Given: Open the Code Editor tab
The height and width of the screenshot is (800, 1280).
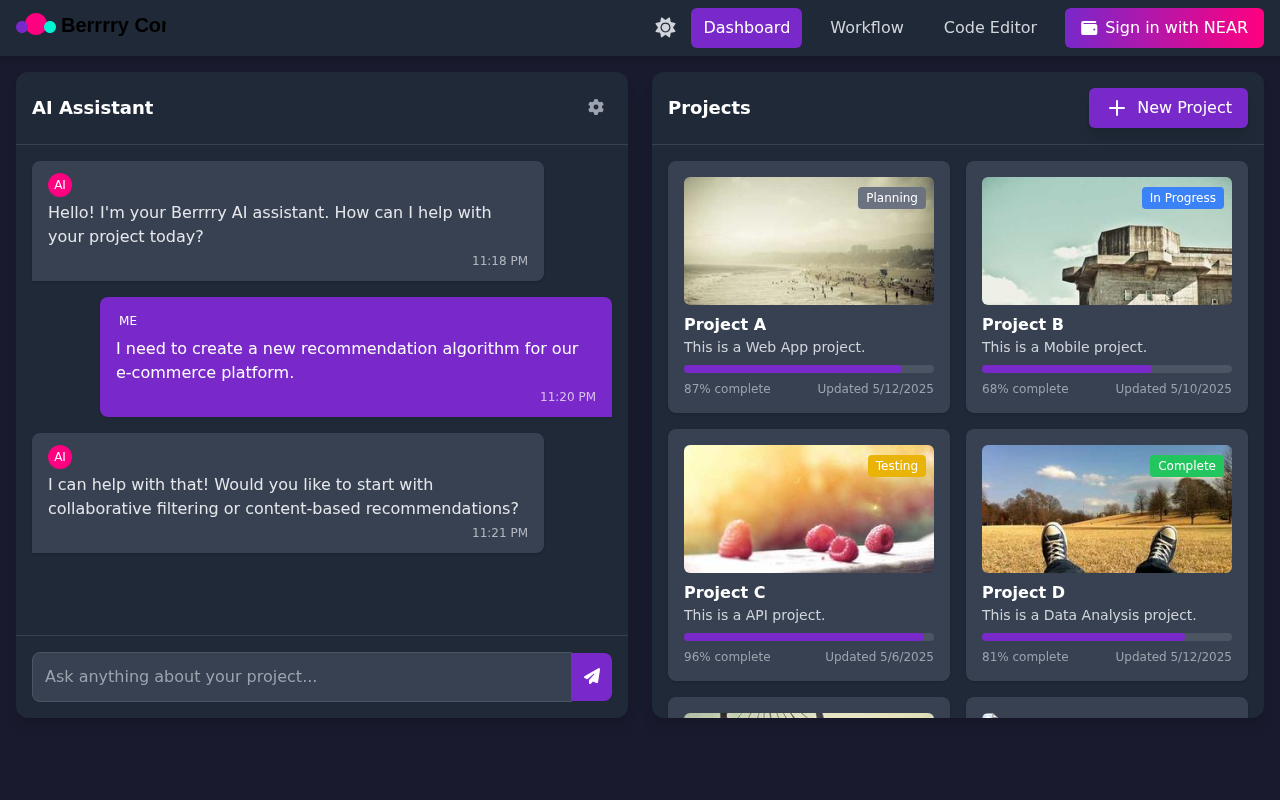Looking at the screenshot, I should (x=990, y=27).
